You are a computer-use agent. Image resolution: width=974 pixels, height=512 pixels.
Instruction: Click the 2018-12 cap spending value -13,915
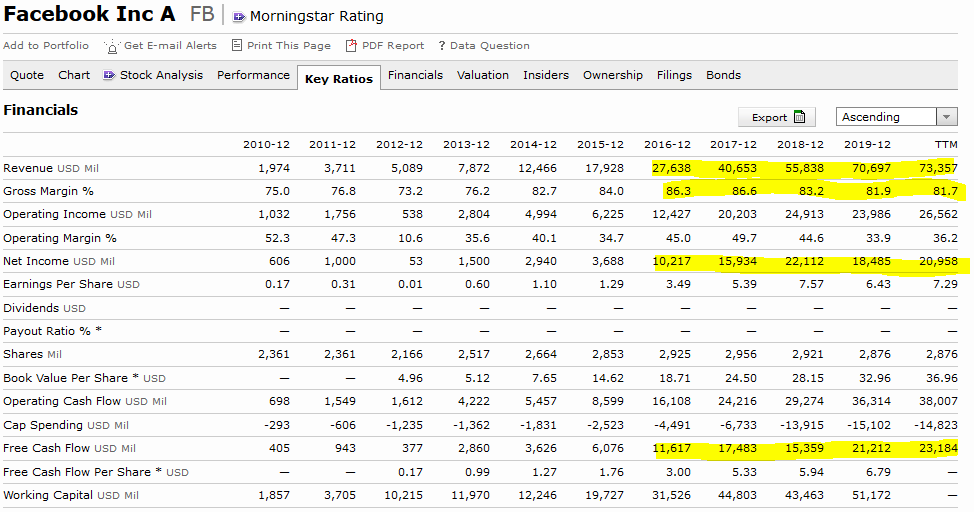click(x=802, y=425)
